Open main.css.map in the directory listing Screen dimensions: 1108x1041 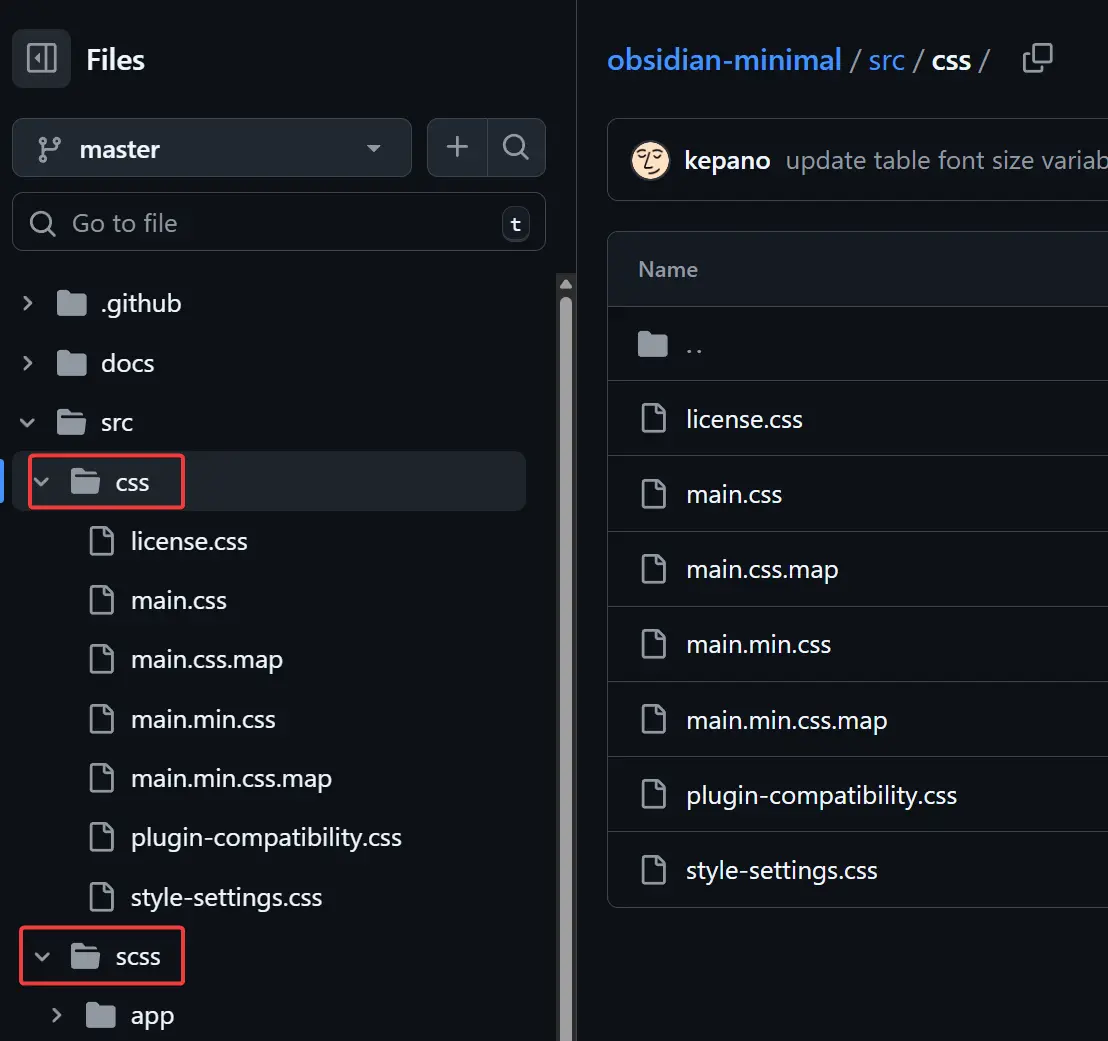[x=762, y=570]
